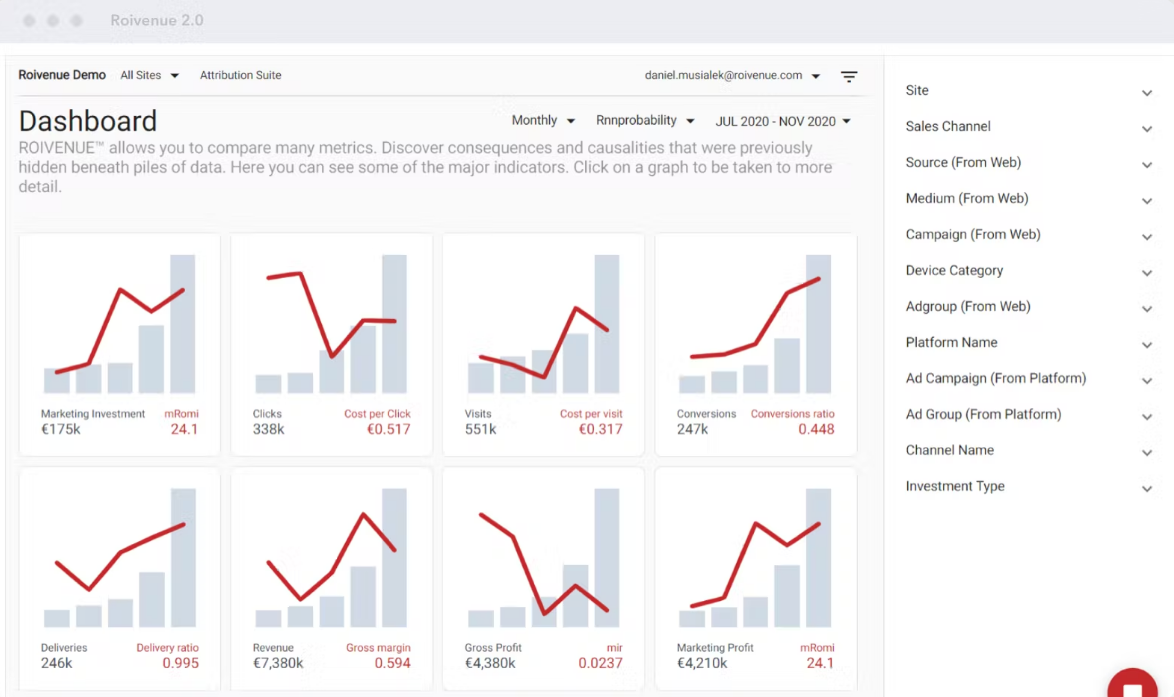Expand the Sales Channel filter
This screenshot has width=1174, height=697.
click(1147, 128)
